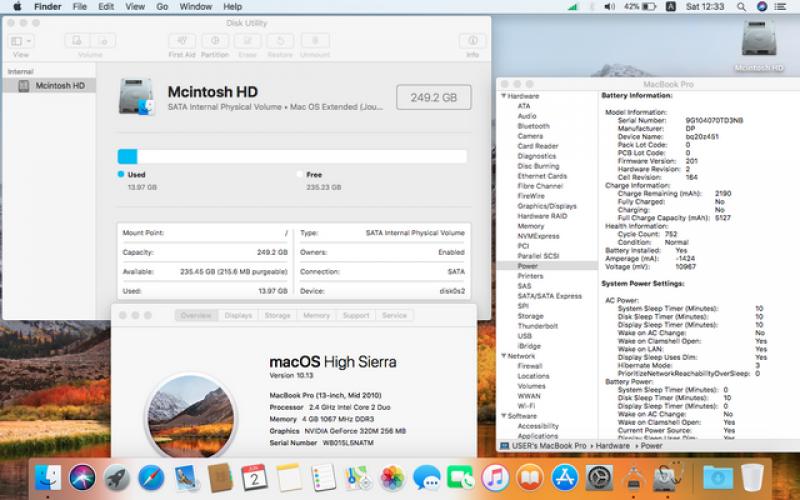Open the Window menu
Screen dimensions: 800x500
point(195,7)
